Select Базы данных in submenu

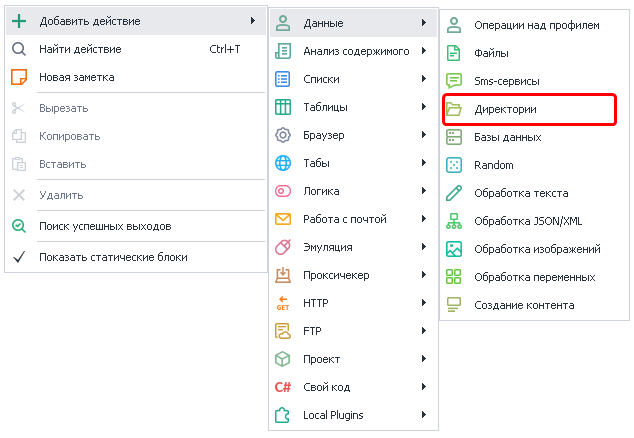coord(507,137)
